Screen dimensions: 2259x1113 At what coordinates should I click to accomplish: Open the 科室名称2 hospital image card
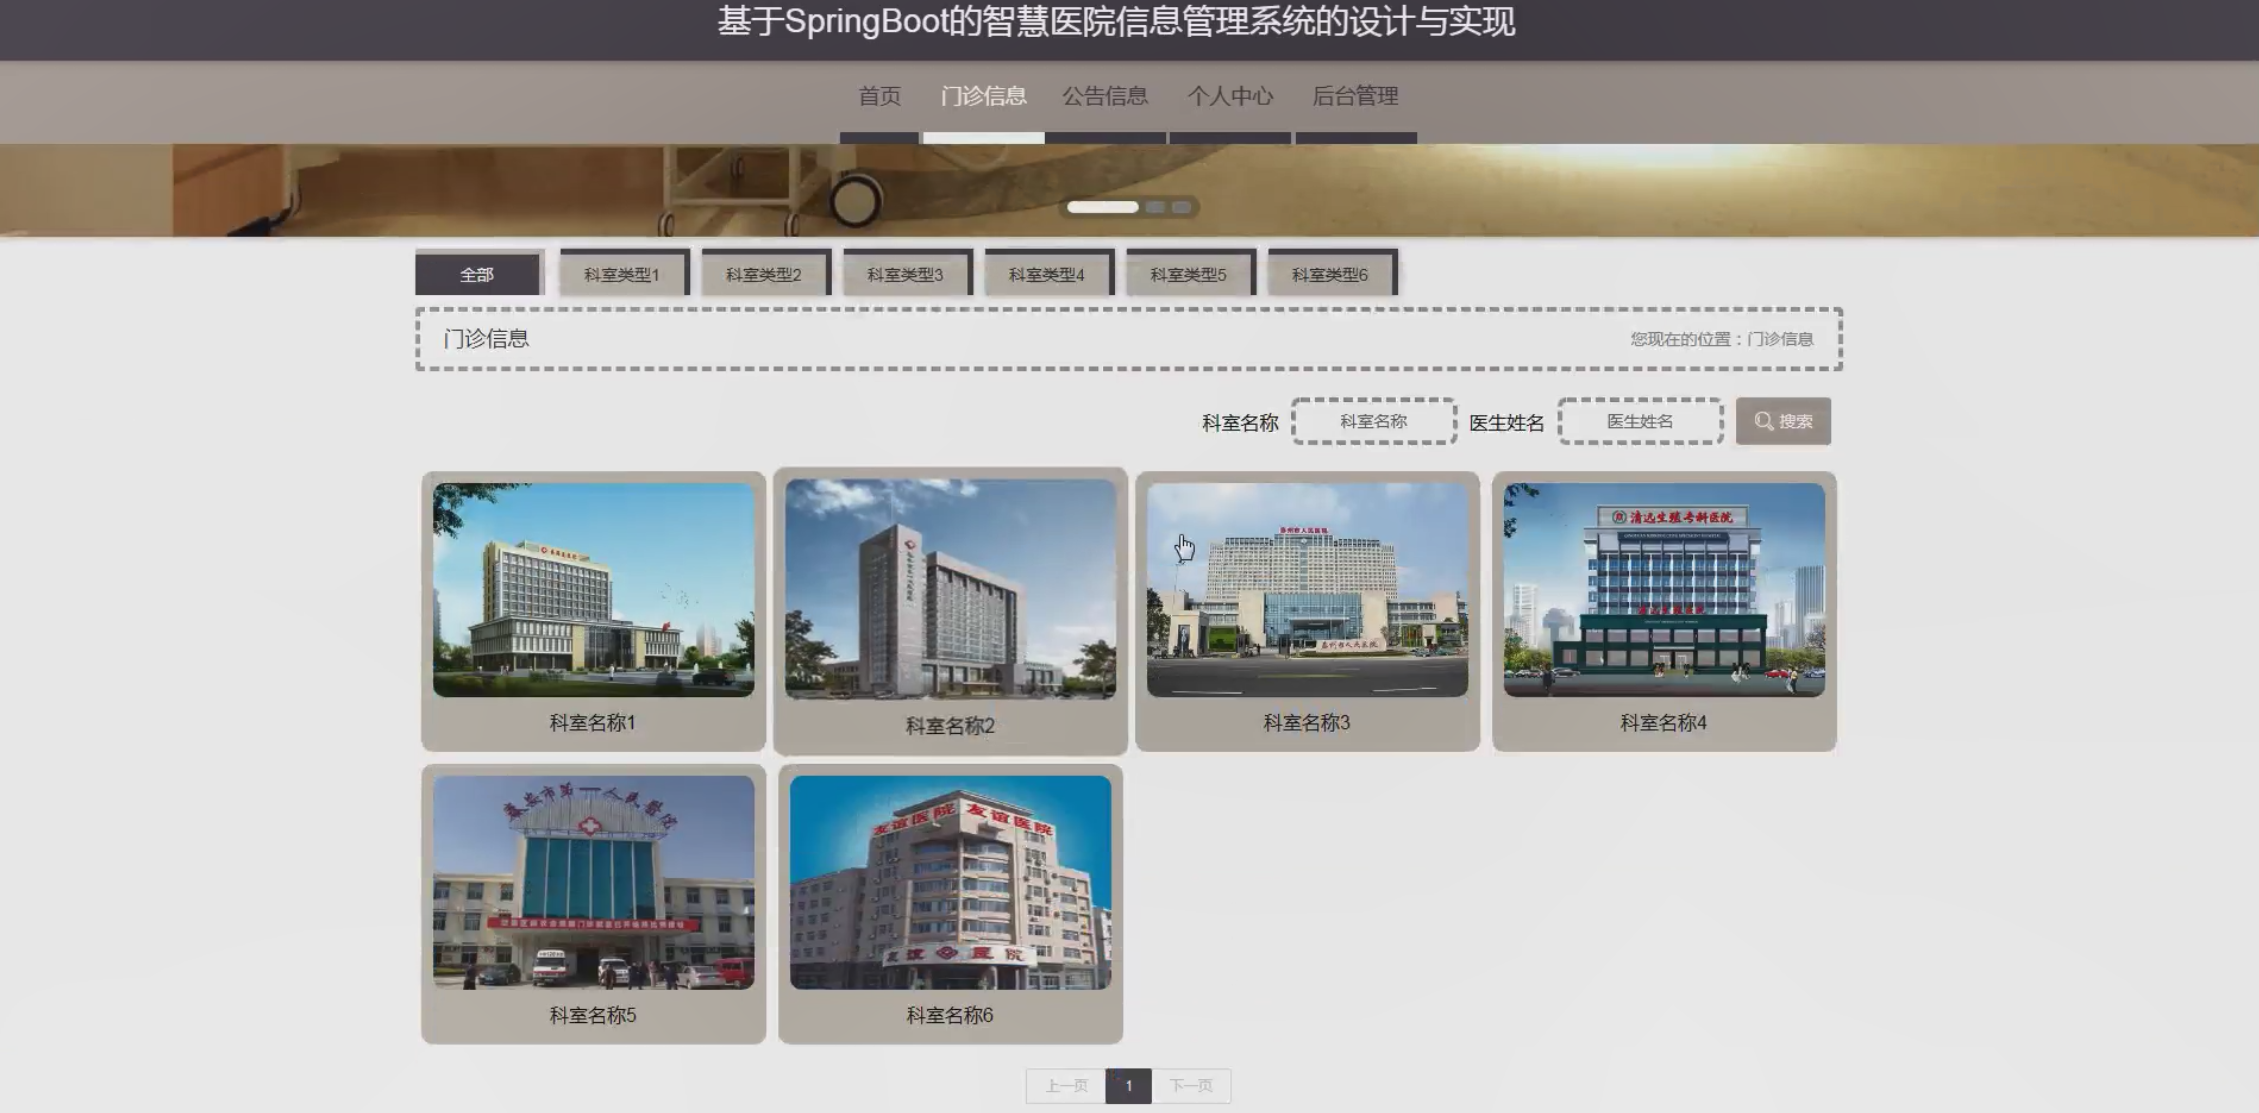pos(950,588)
